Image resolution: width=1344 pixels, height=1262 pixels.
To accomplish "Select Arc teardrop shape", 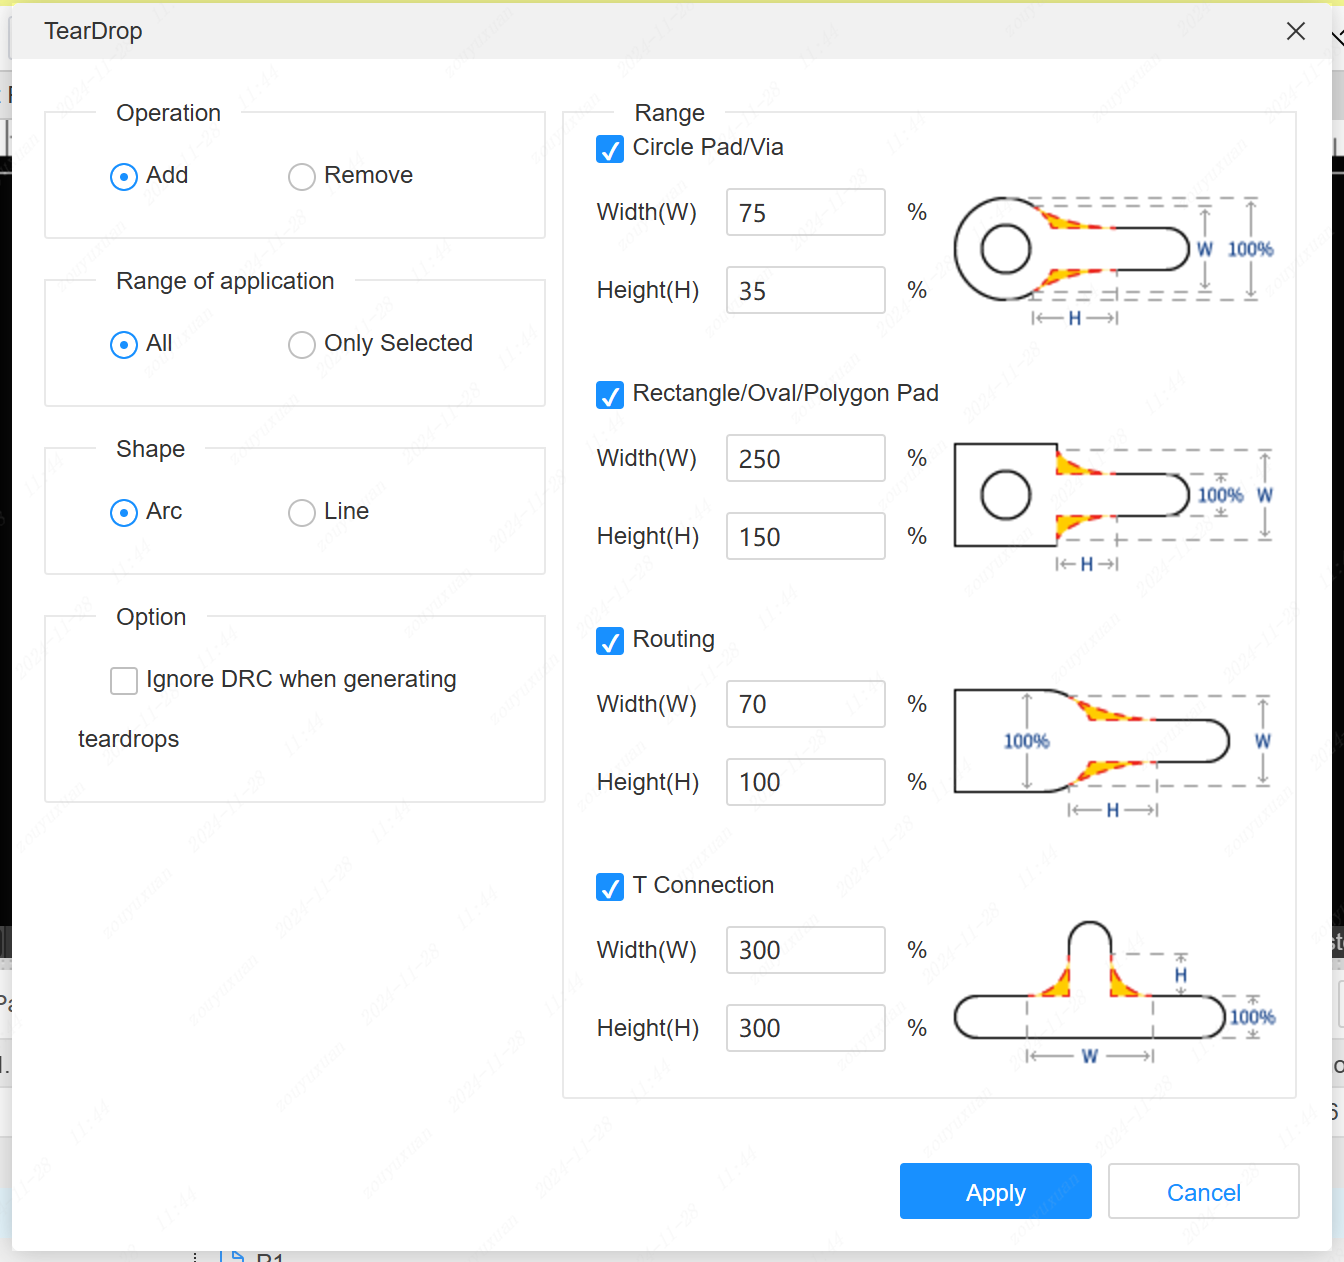I will pos(124,513).
